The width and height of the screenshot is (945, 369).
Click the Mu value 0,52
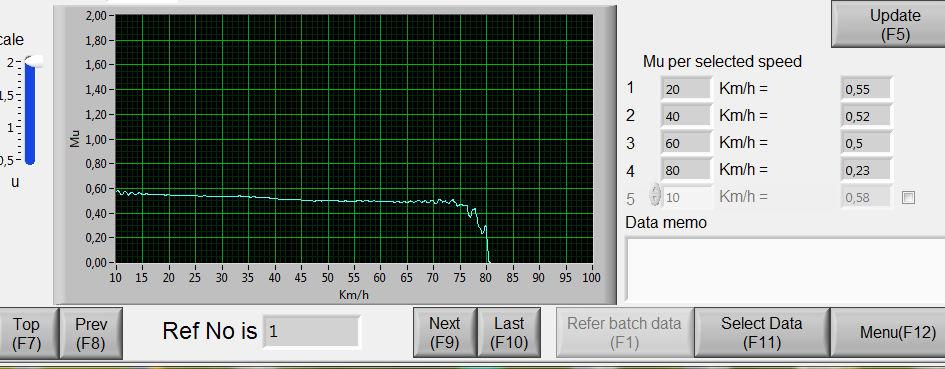866,116
